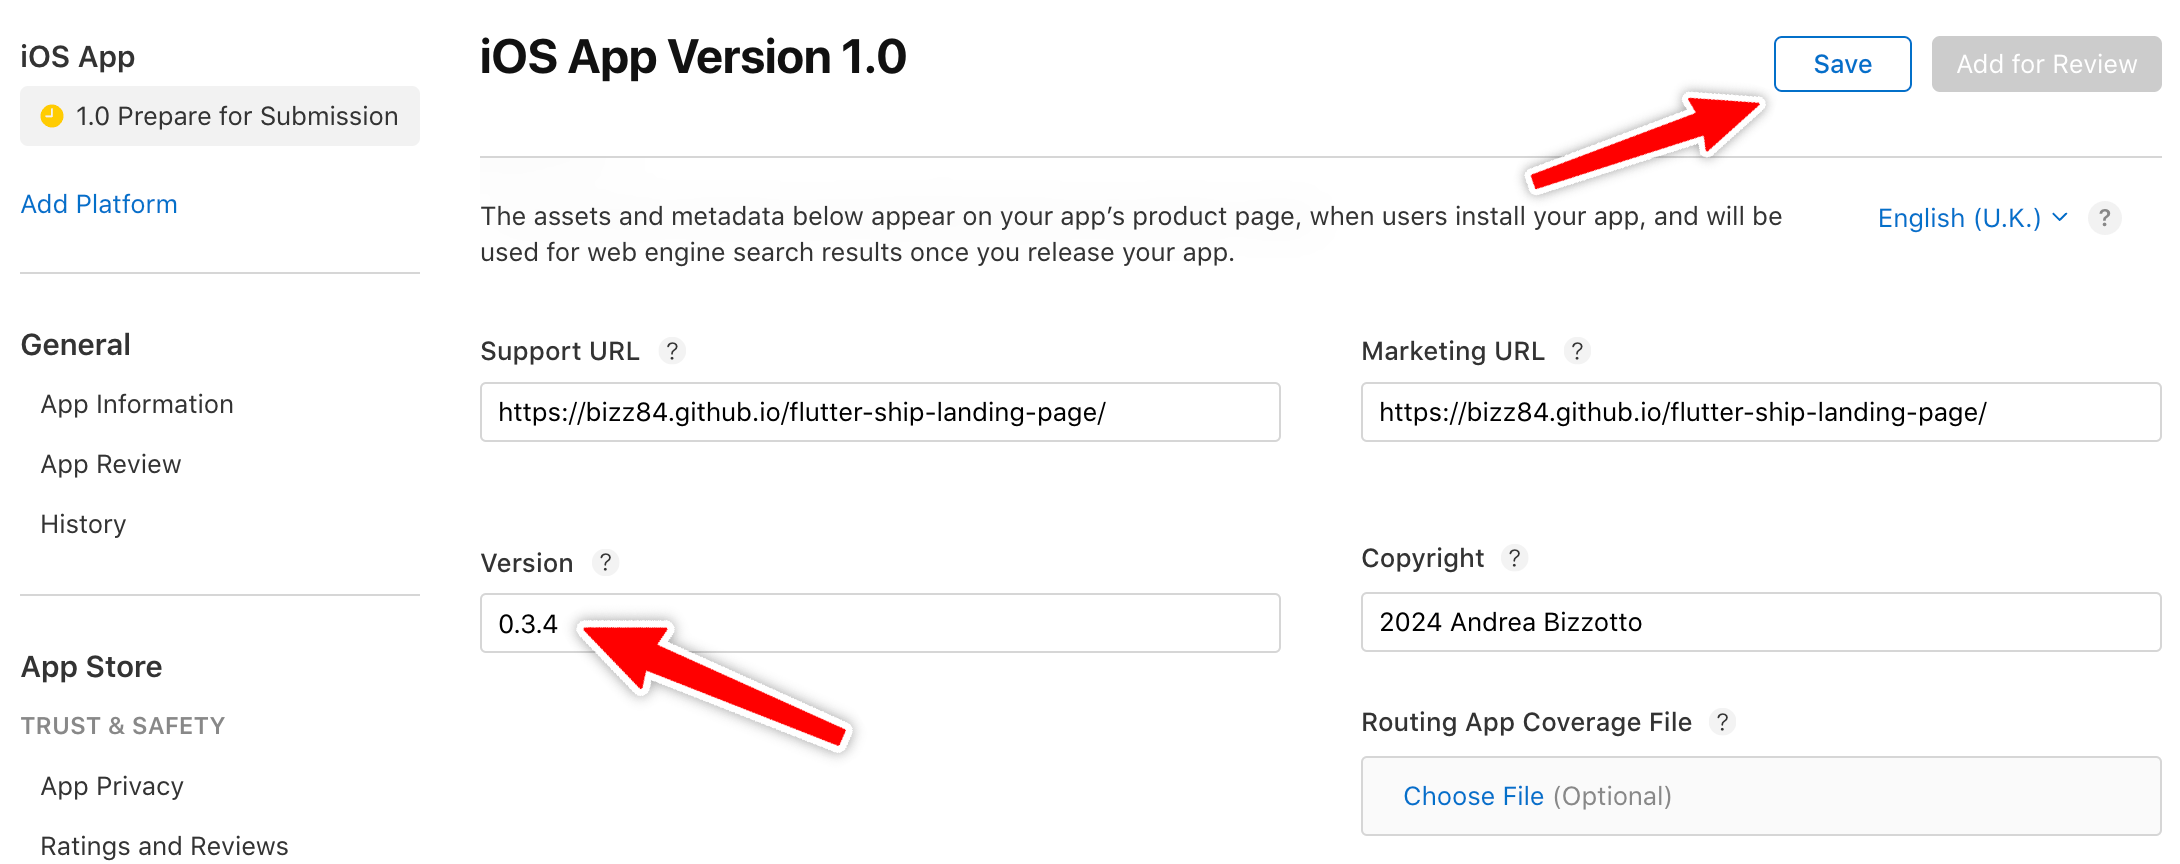Focus the Version input field

pyautogui.click(x=880, y=623)
